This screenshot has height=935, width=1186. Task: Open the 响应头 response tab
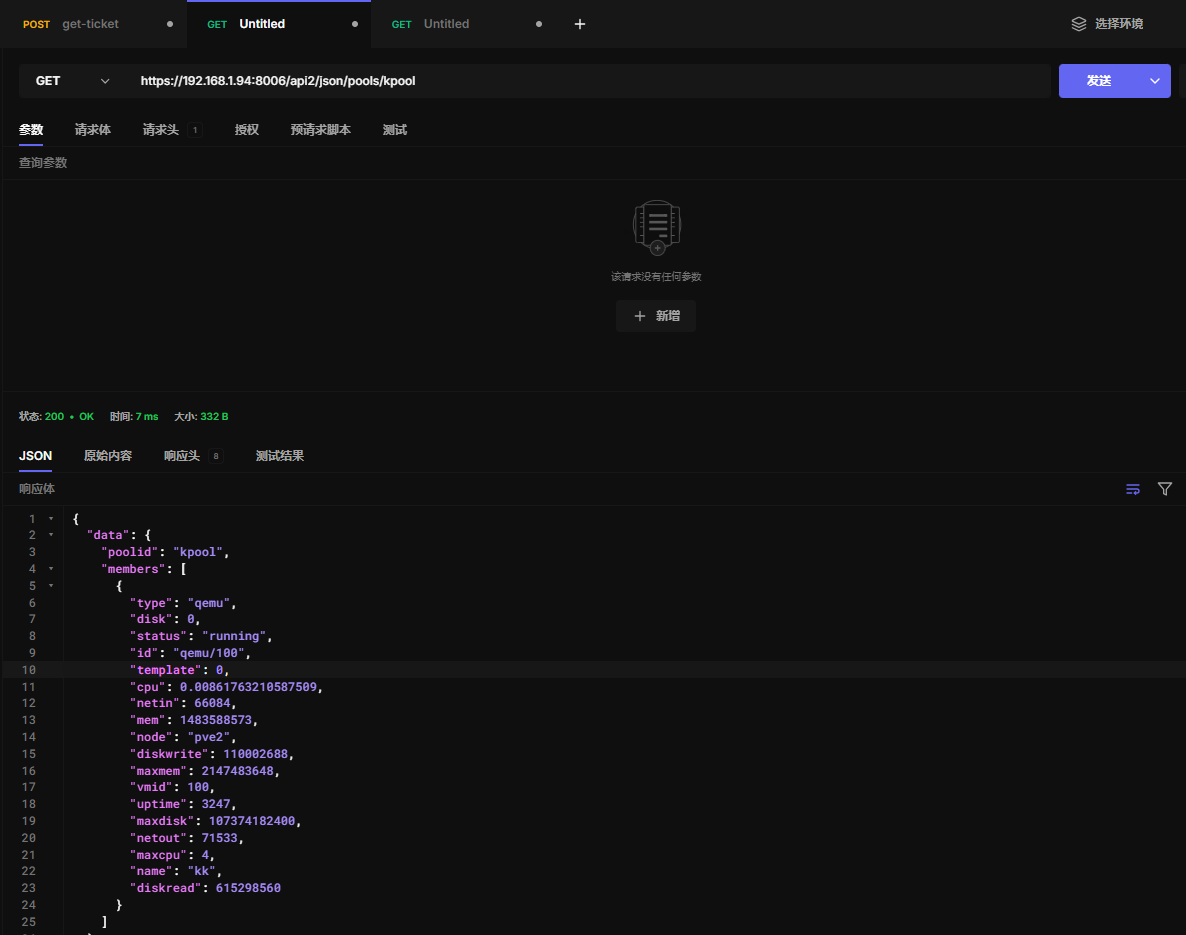182,456
